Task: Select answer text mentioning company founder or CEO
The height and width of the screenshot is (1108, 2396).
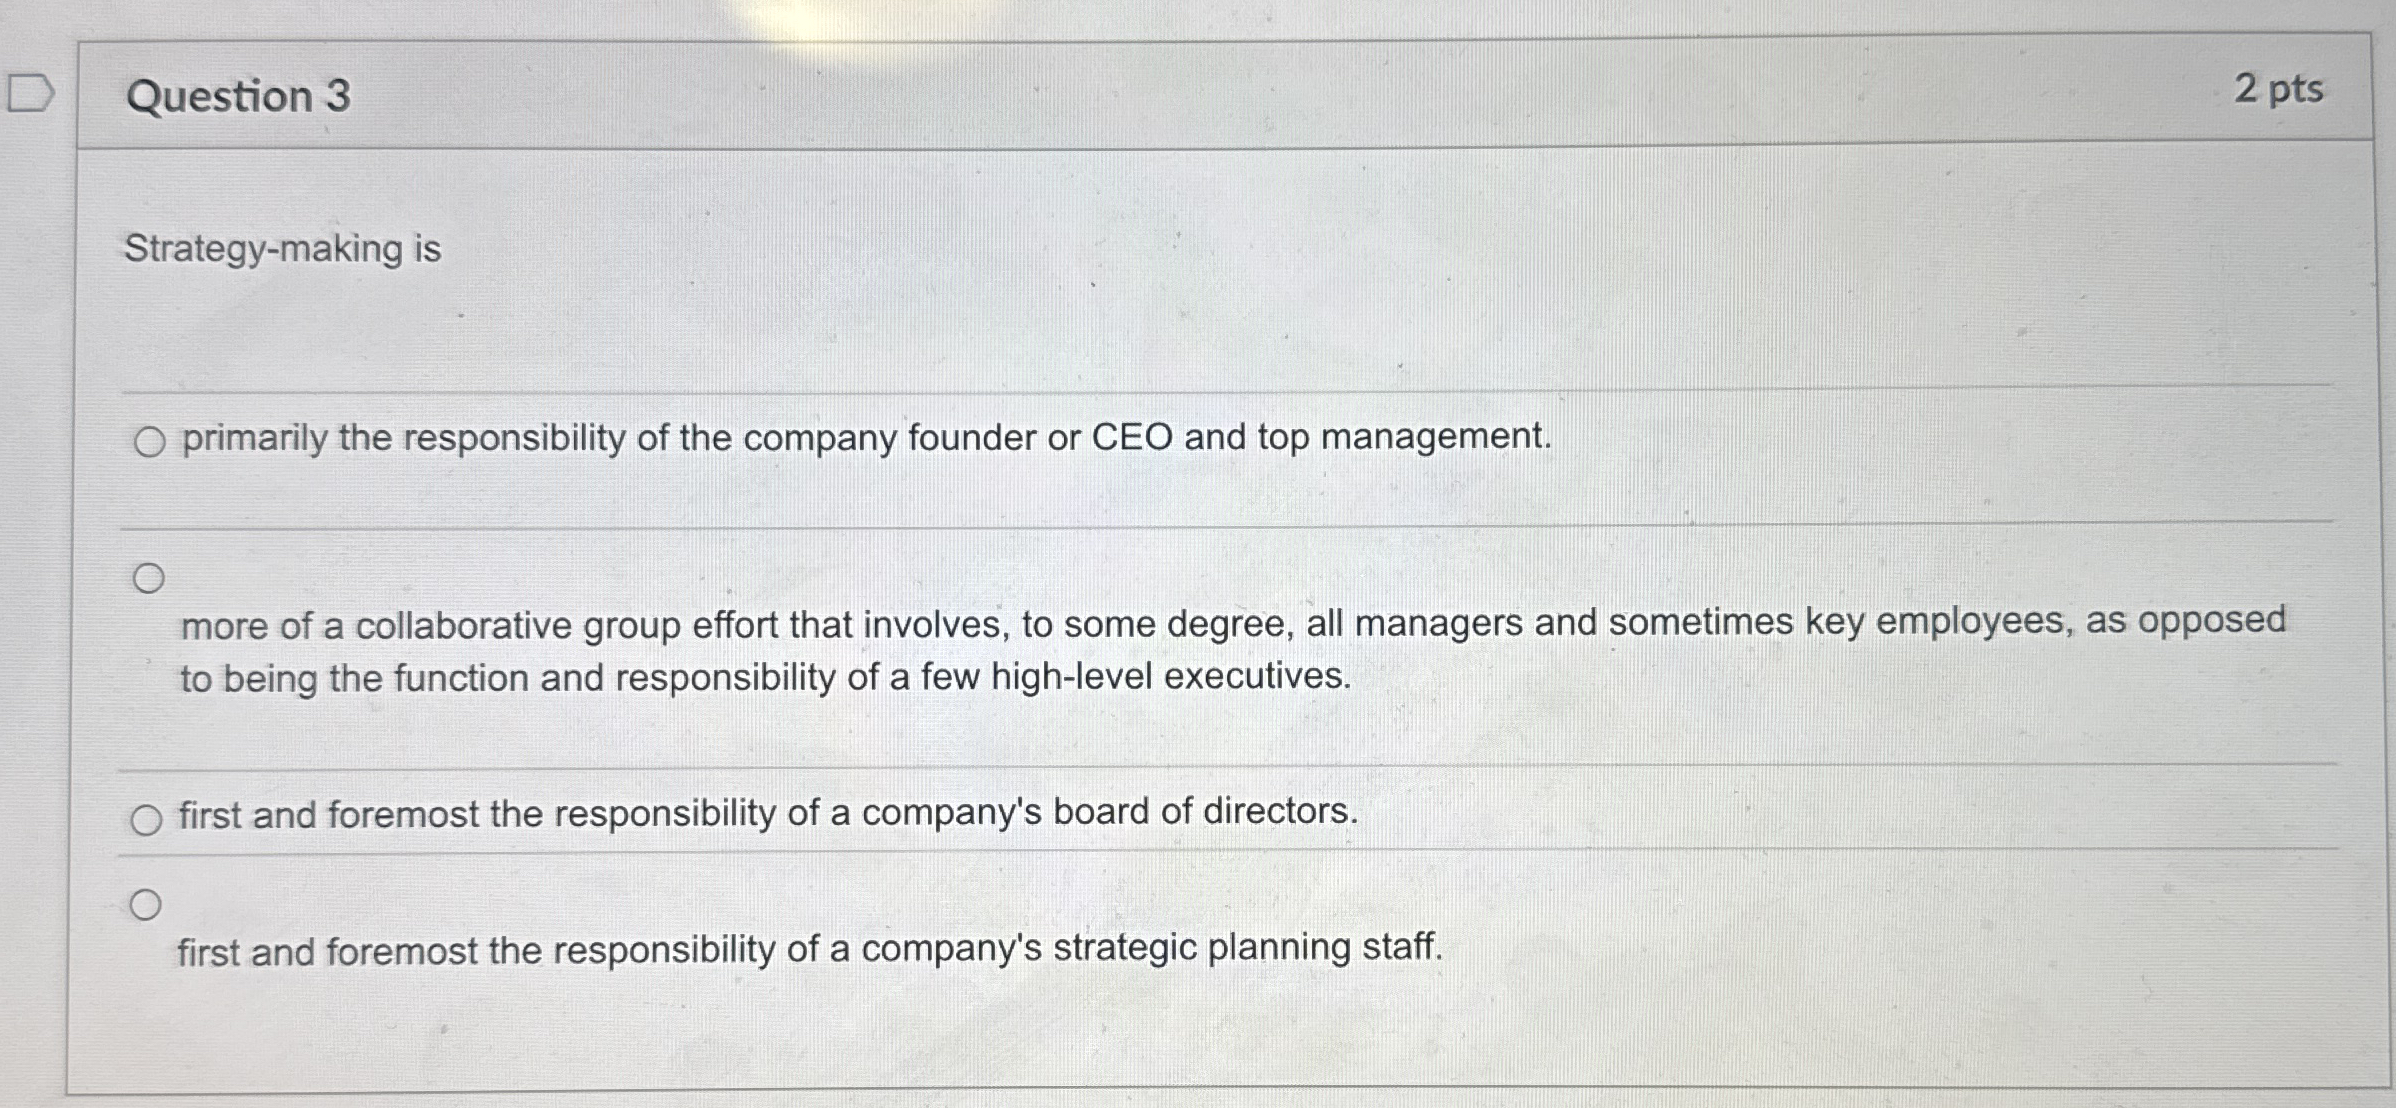Action: 860,438
